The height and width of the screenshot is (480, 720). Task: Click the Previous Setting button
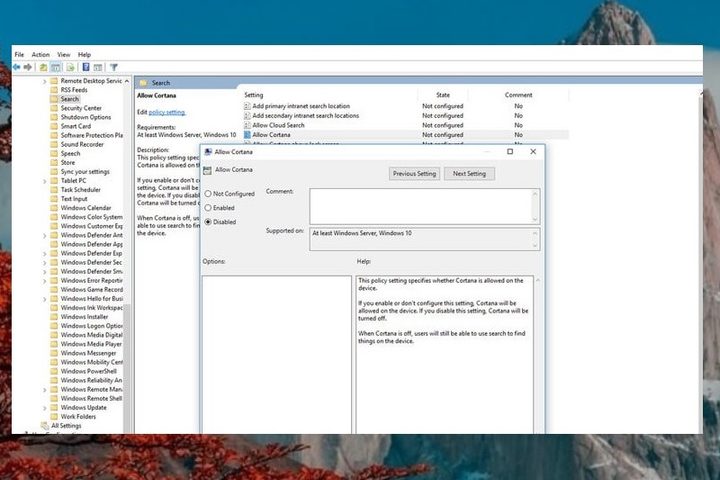tap(414, 174)
